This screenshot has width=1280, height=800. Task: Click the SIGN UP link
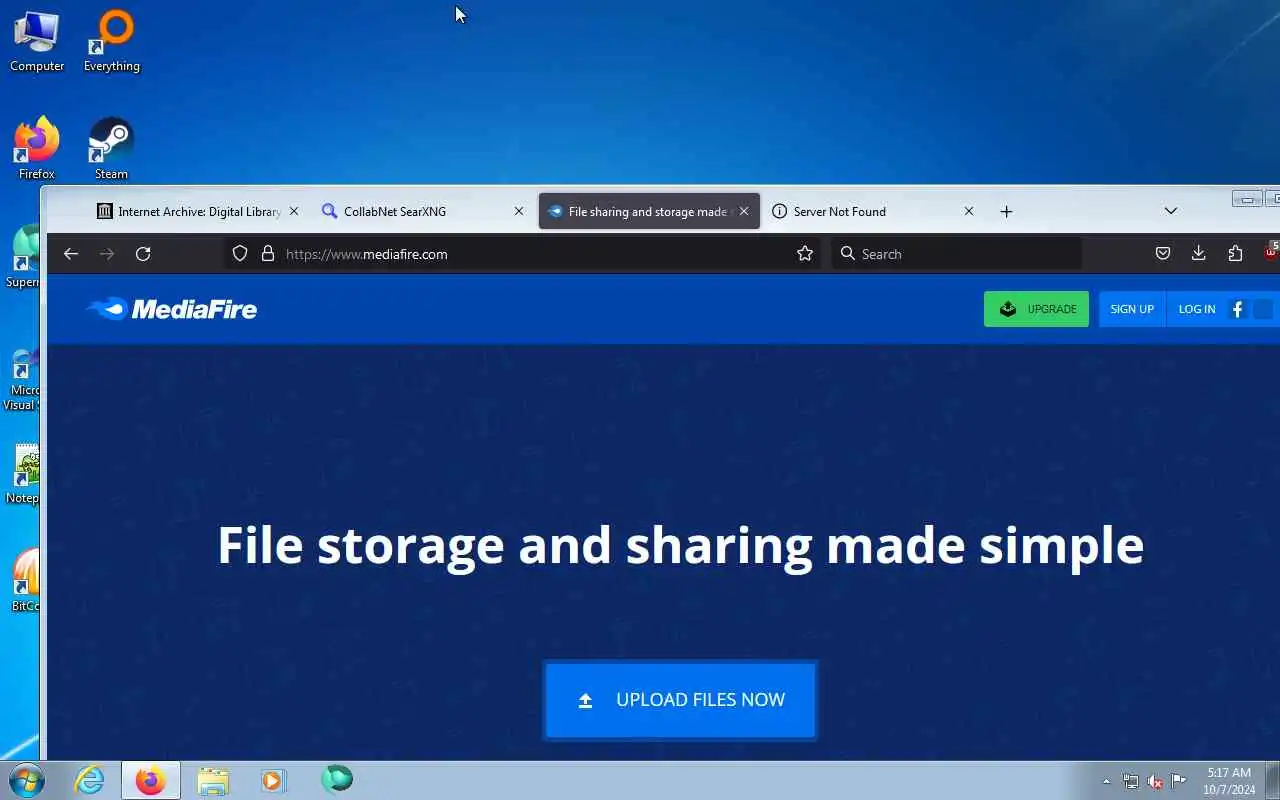click(1132, 309)
